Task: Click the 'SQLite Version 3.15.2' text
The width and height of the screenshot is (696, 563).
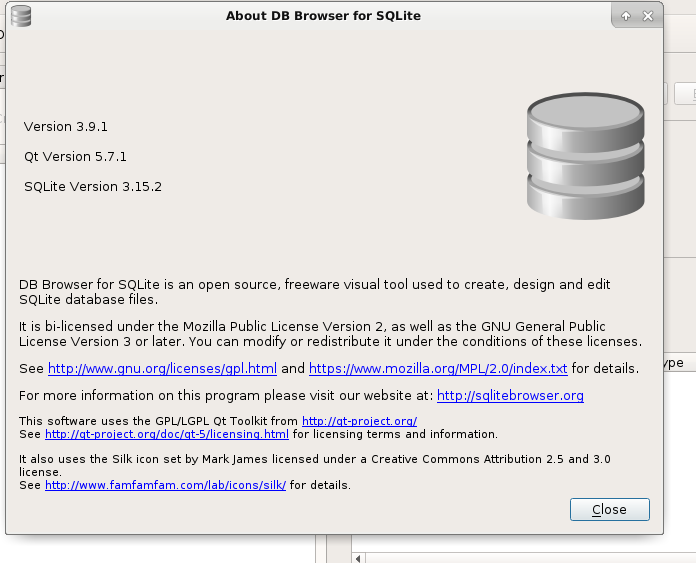Action: point(93,186)
